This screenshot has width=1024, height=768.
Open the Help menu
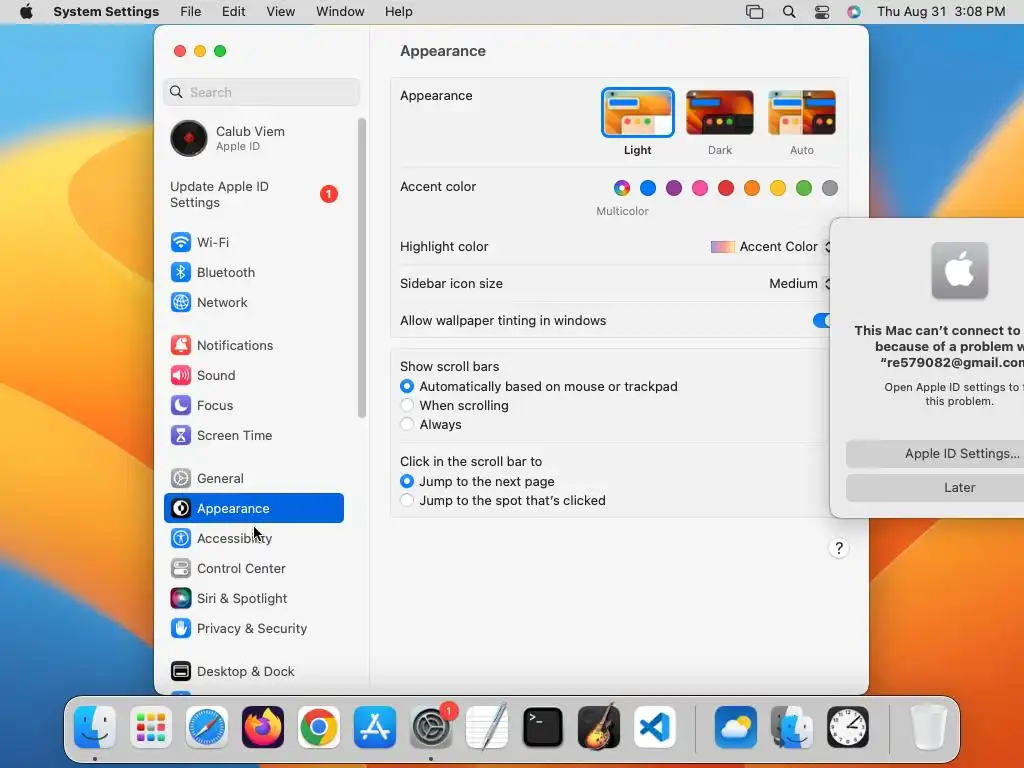(x=398, y=12)
